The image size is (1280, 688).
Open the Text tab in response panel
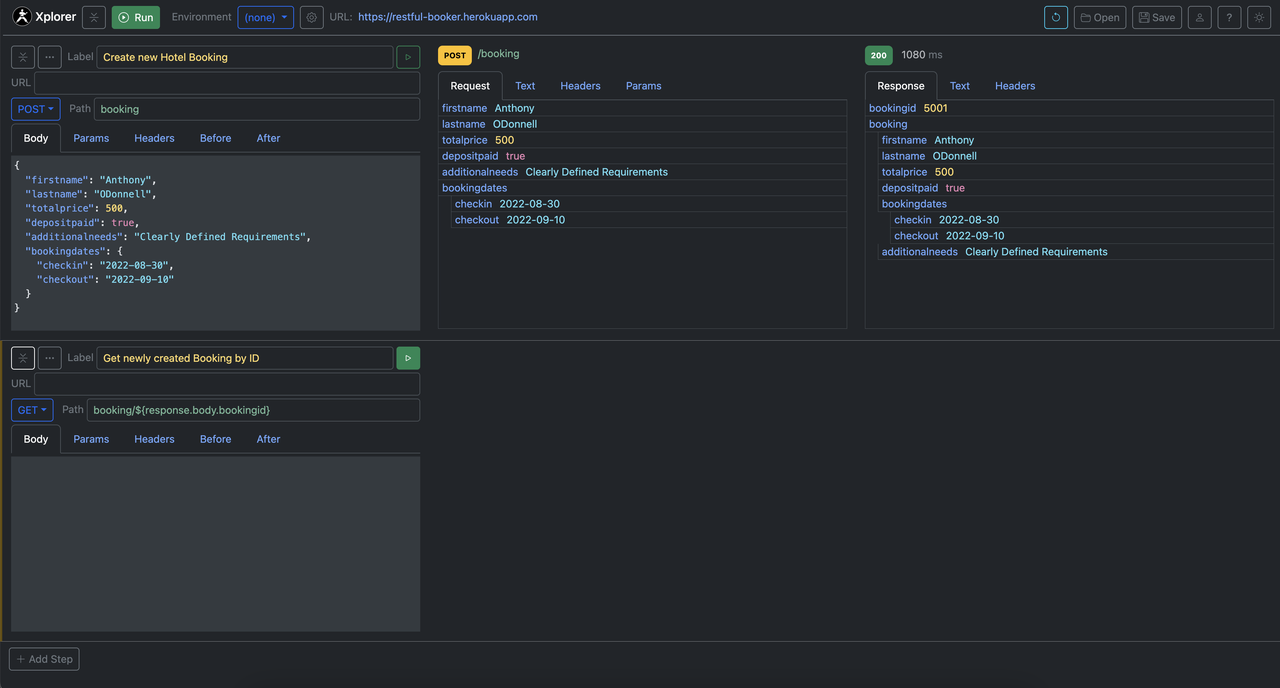[x=960, y=86]
